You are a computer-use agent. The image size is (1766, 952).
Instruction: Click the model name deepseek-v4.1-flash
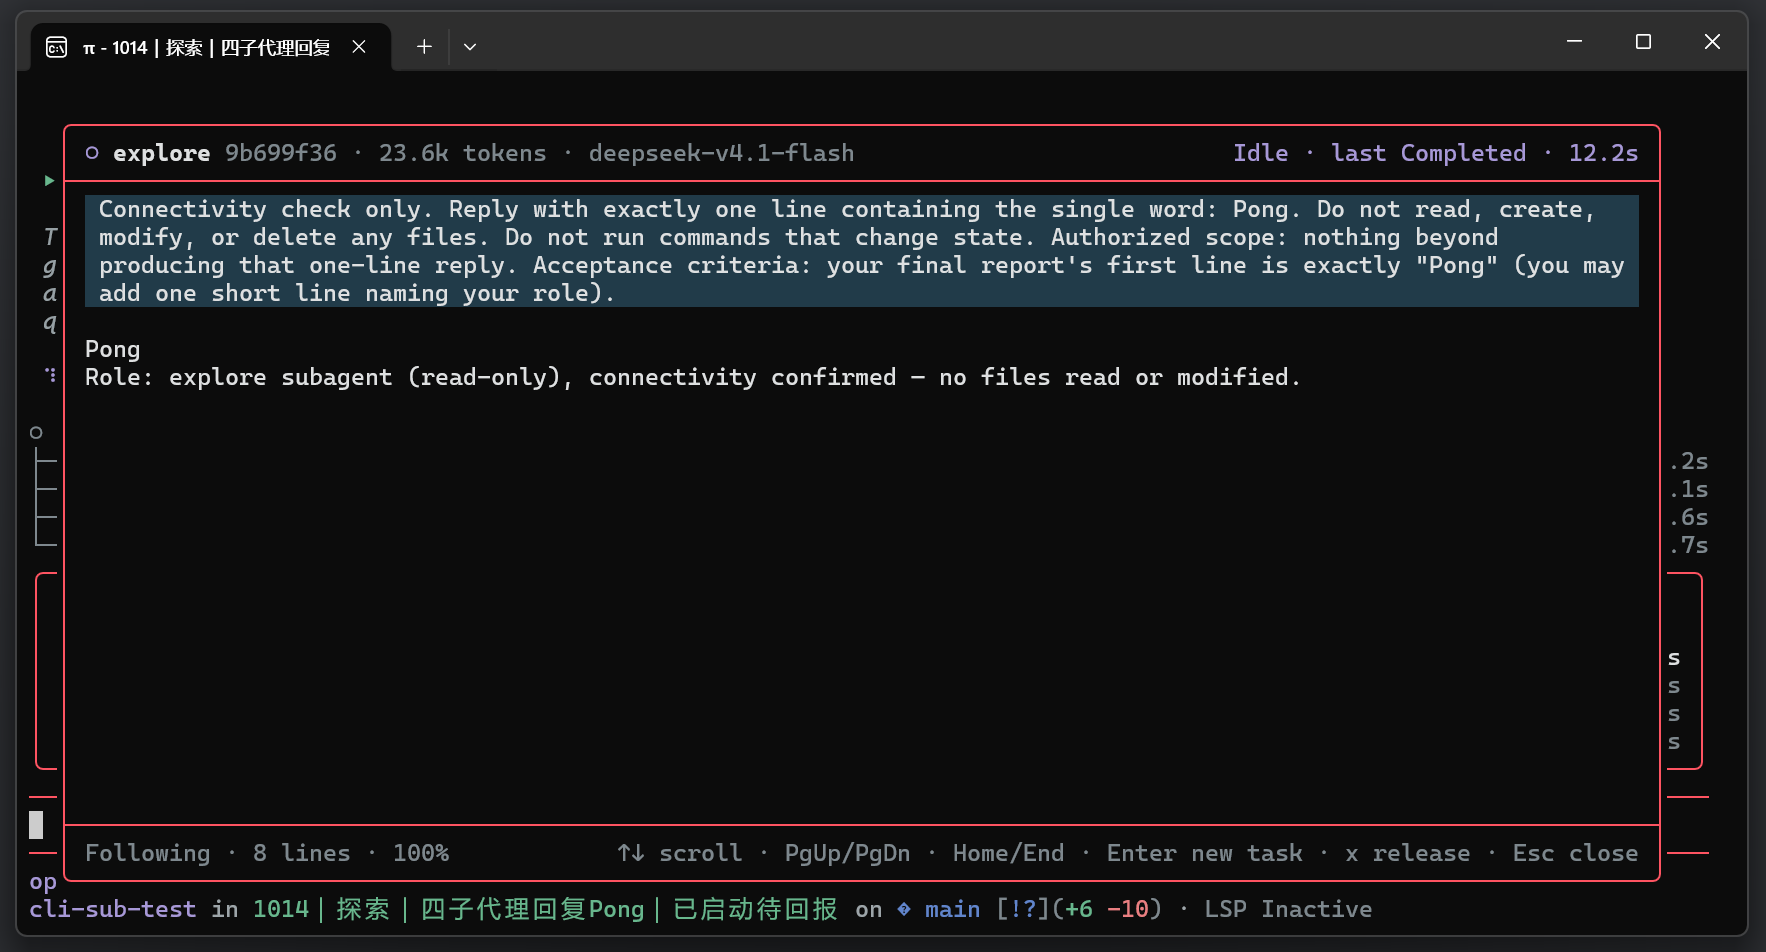722,153
